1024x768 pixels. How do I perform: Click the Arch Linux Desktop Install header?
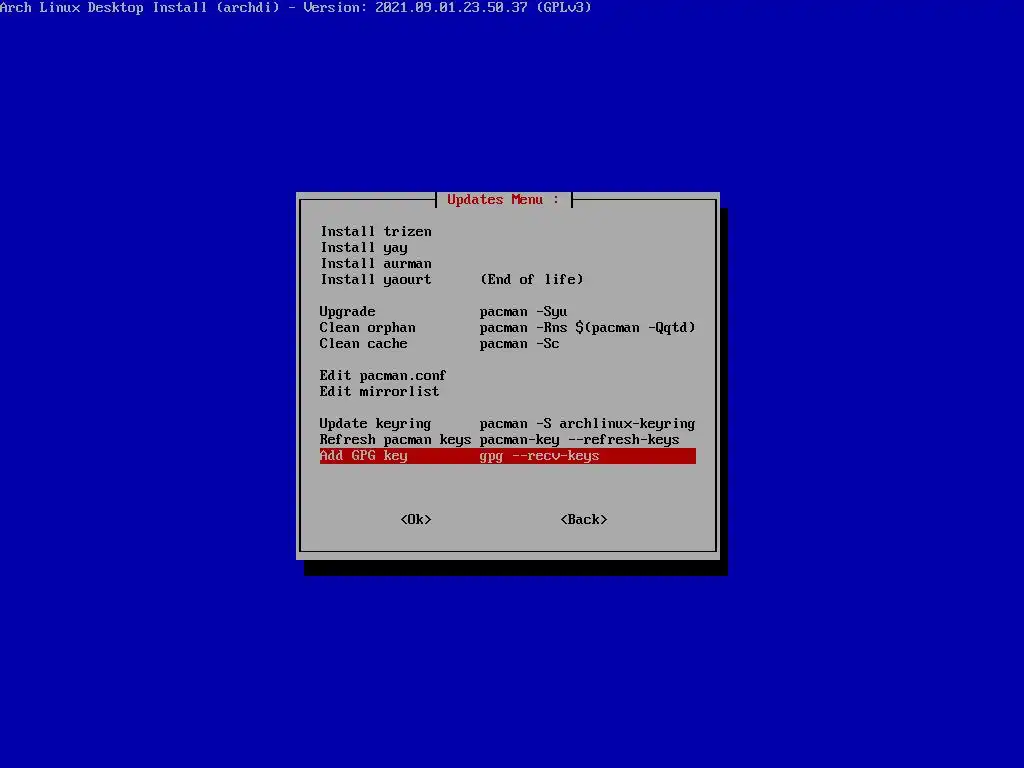click(x=296, y=8)
